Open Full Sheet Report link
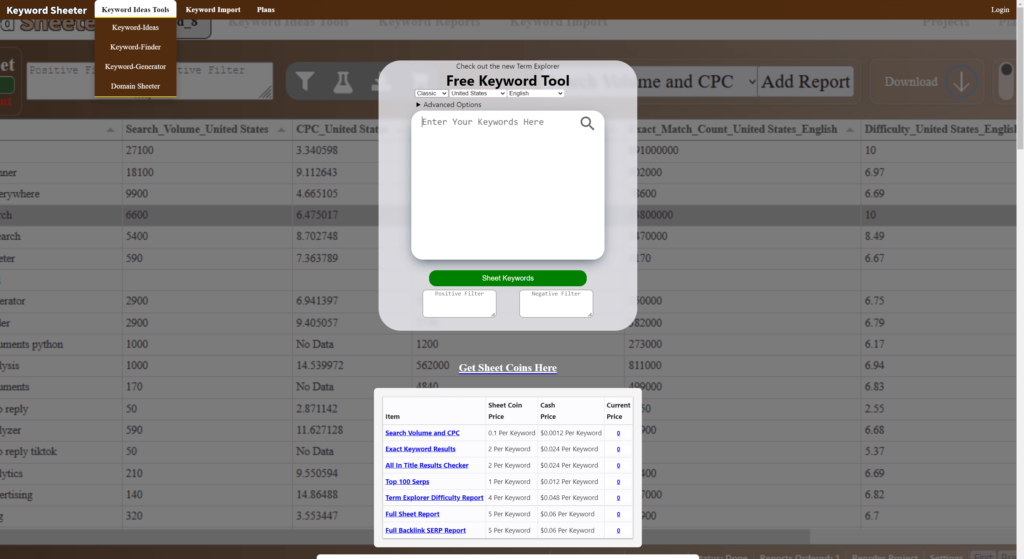Screen dimensions: 1024x559 [x=412, y=514]
